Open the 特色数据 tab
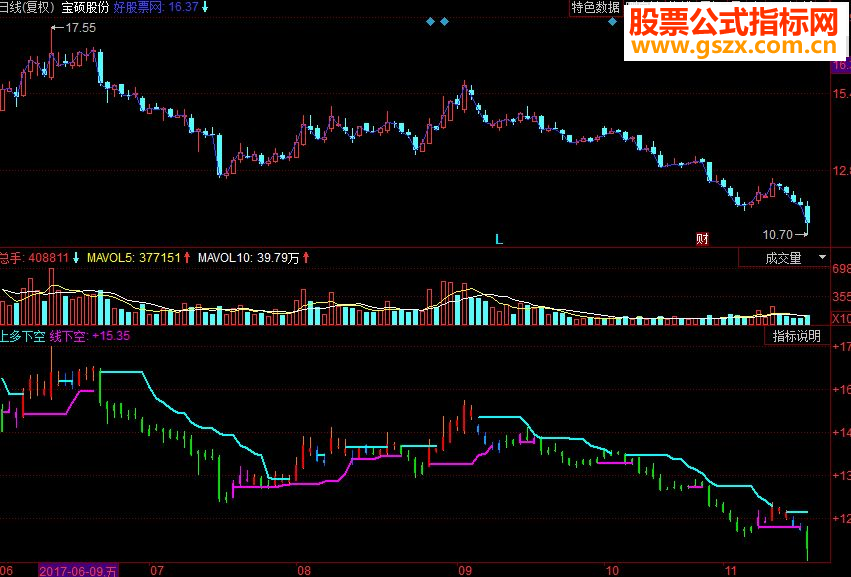The height and width of the screenshot is (577, 851). 595,8
